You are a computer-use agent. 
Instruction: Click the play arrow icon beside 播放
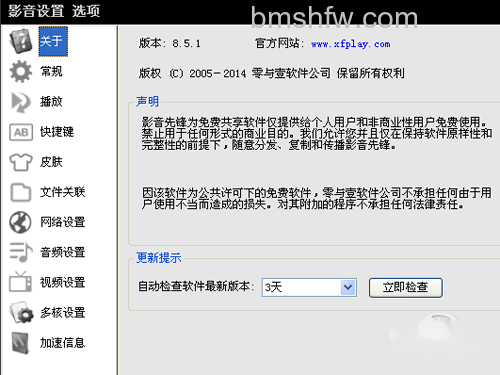coord(21,102)
